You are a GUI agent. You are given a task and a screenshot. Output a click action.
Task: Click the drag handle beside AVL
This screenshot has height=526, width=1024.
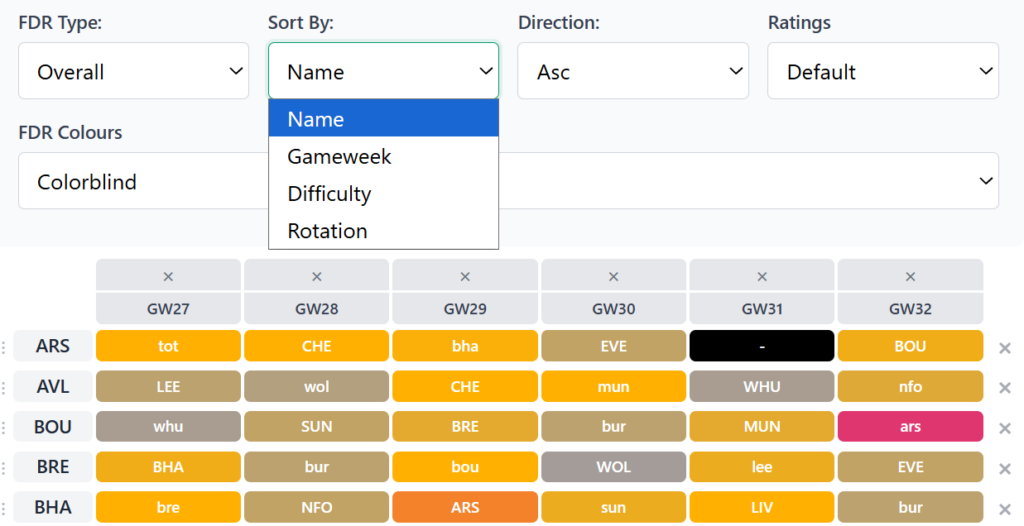click(x=5, y=387)
